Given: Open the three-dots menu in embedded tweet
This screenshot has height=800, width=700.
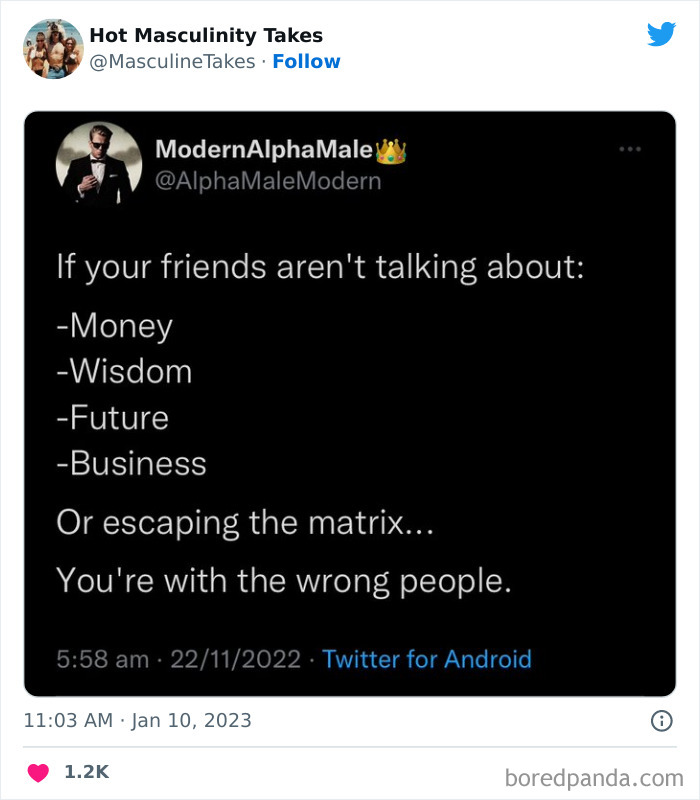Looking at the screenshot, I should pos(629,150).
